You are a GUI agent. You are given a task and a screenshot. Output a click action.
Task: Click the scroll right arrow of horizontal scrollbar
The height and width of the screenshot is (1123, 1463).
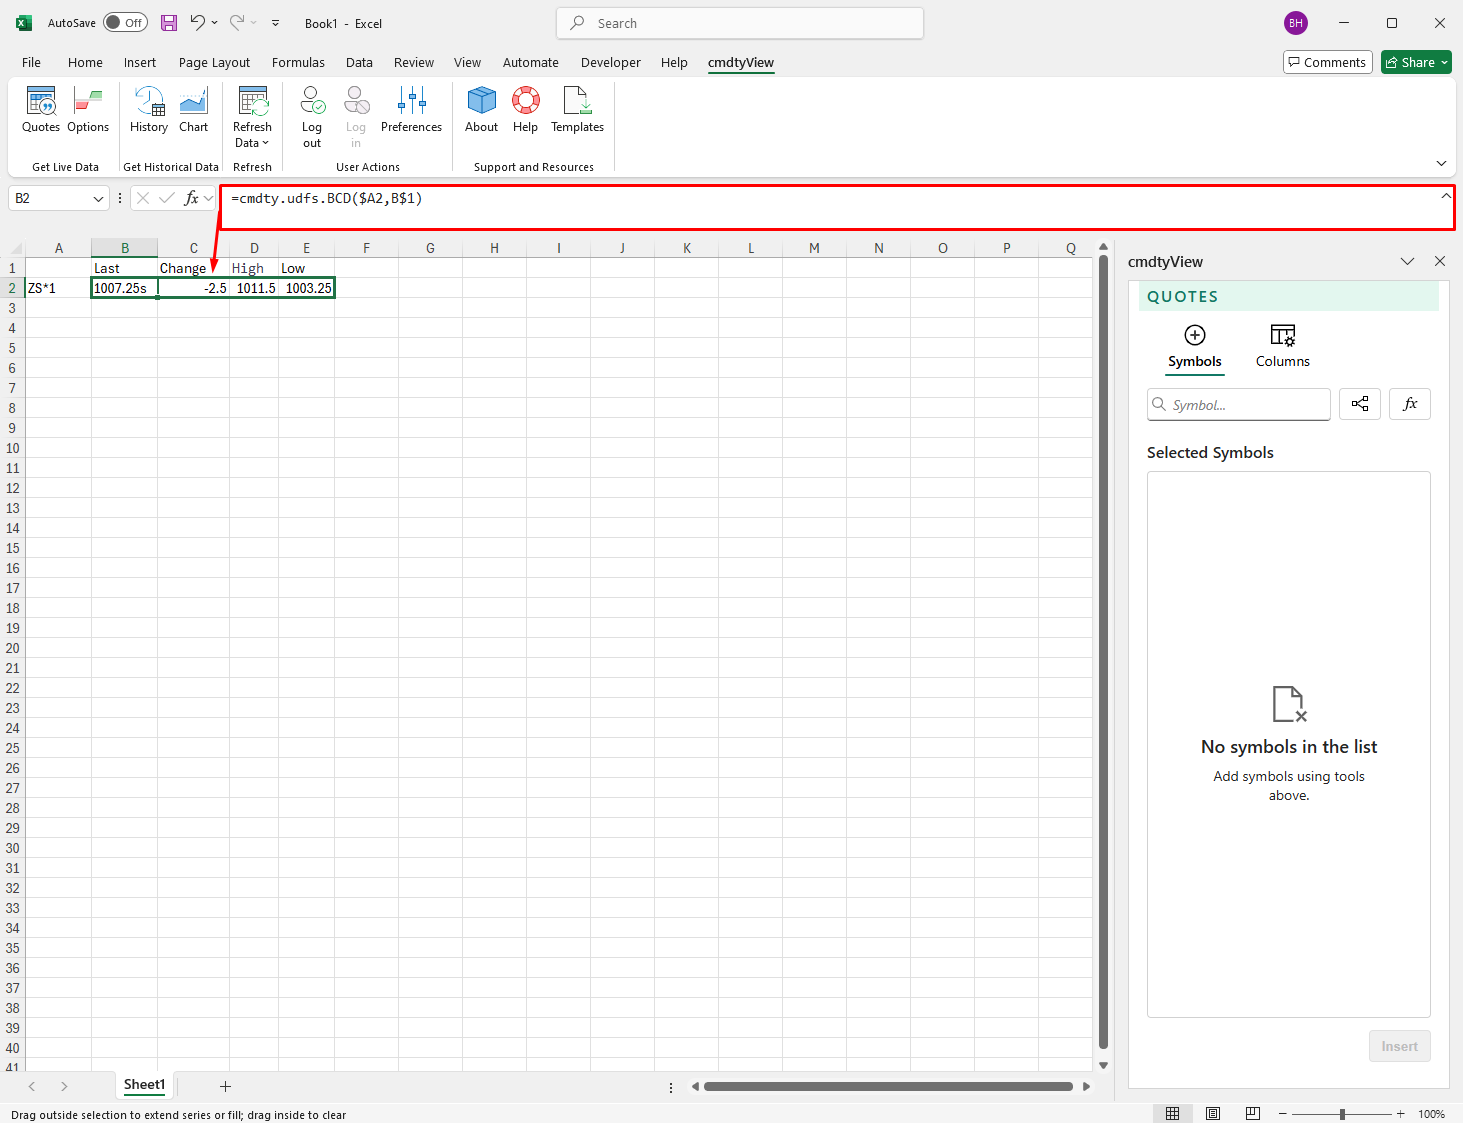1086,1086
